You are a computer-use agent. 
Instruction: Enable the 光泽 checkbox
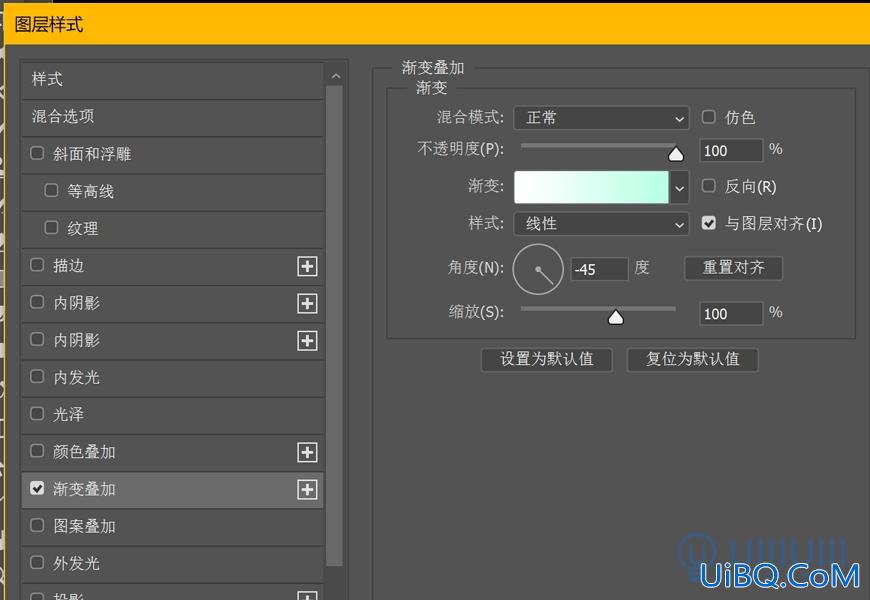(37, 414)
